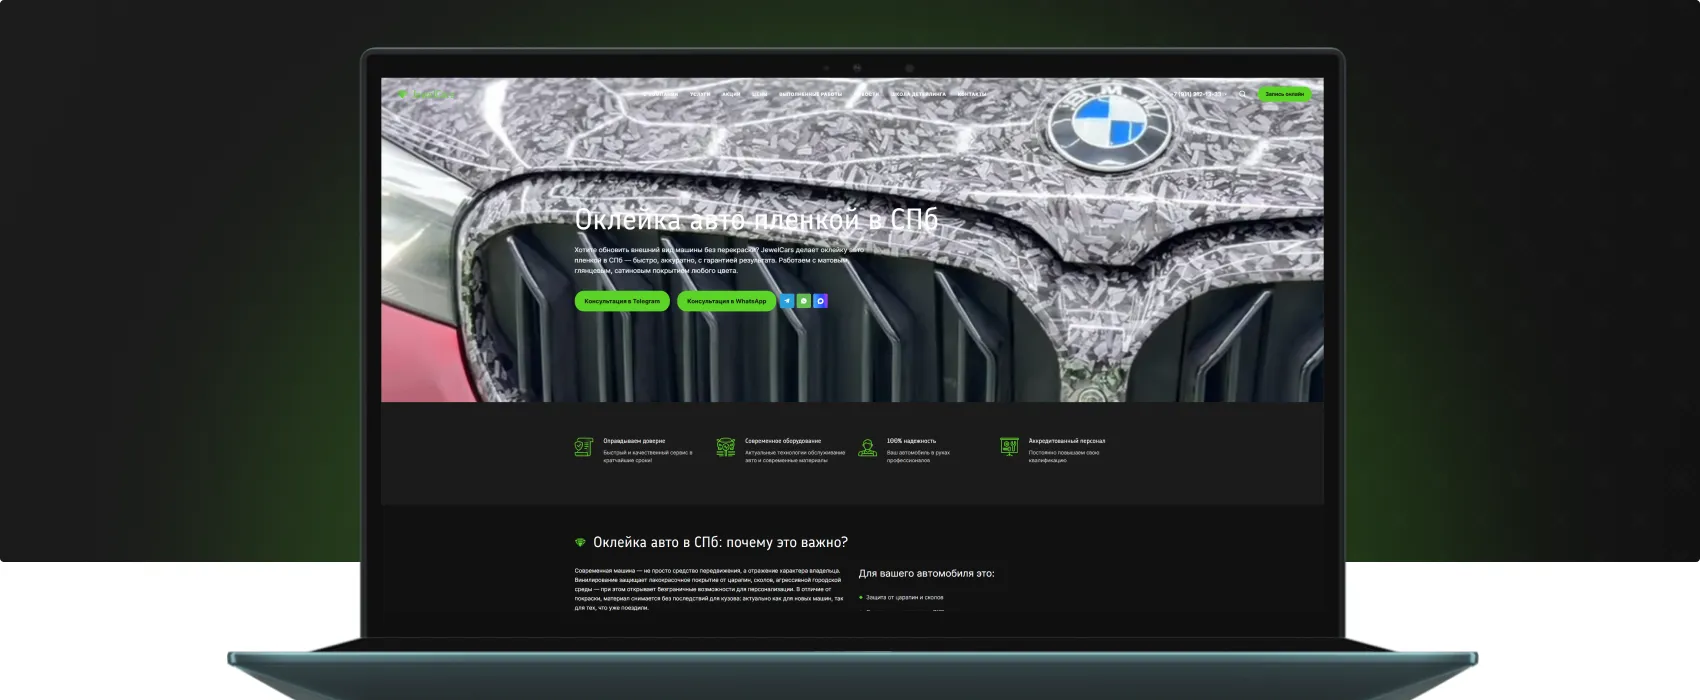Click the green diamond icon beside 'Оклейка авто в СПб: почему'
The width and height of the screenshot is (1700, 700).
tap(580, 542)
